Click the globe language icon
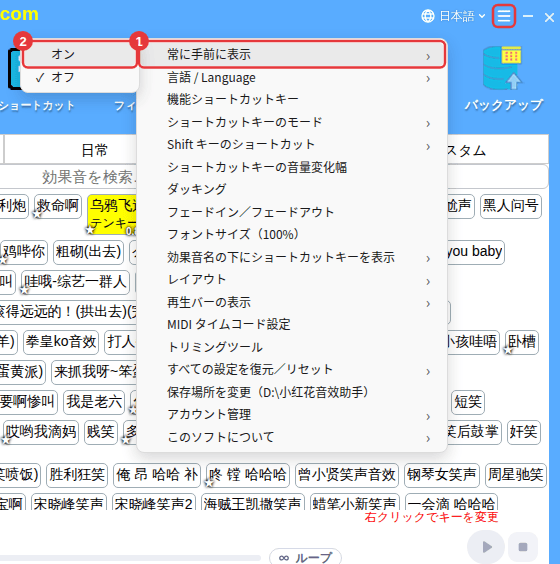 428,16
